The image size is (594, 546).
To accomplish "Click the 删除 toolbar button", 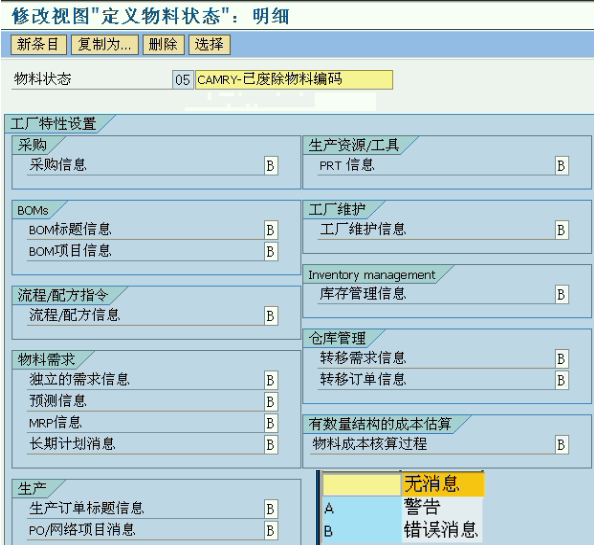I will [164, 45].
